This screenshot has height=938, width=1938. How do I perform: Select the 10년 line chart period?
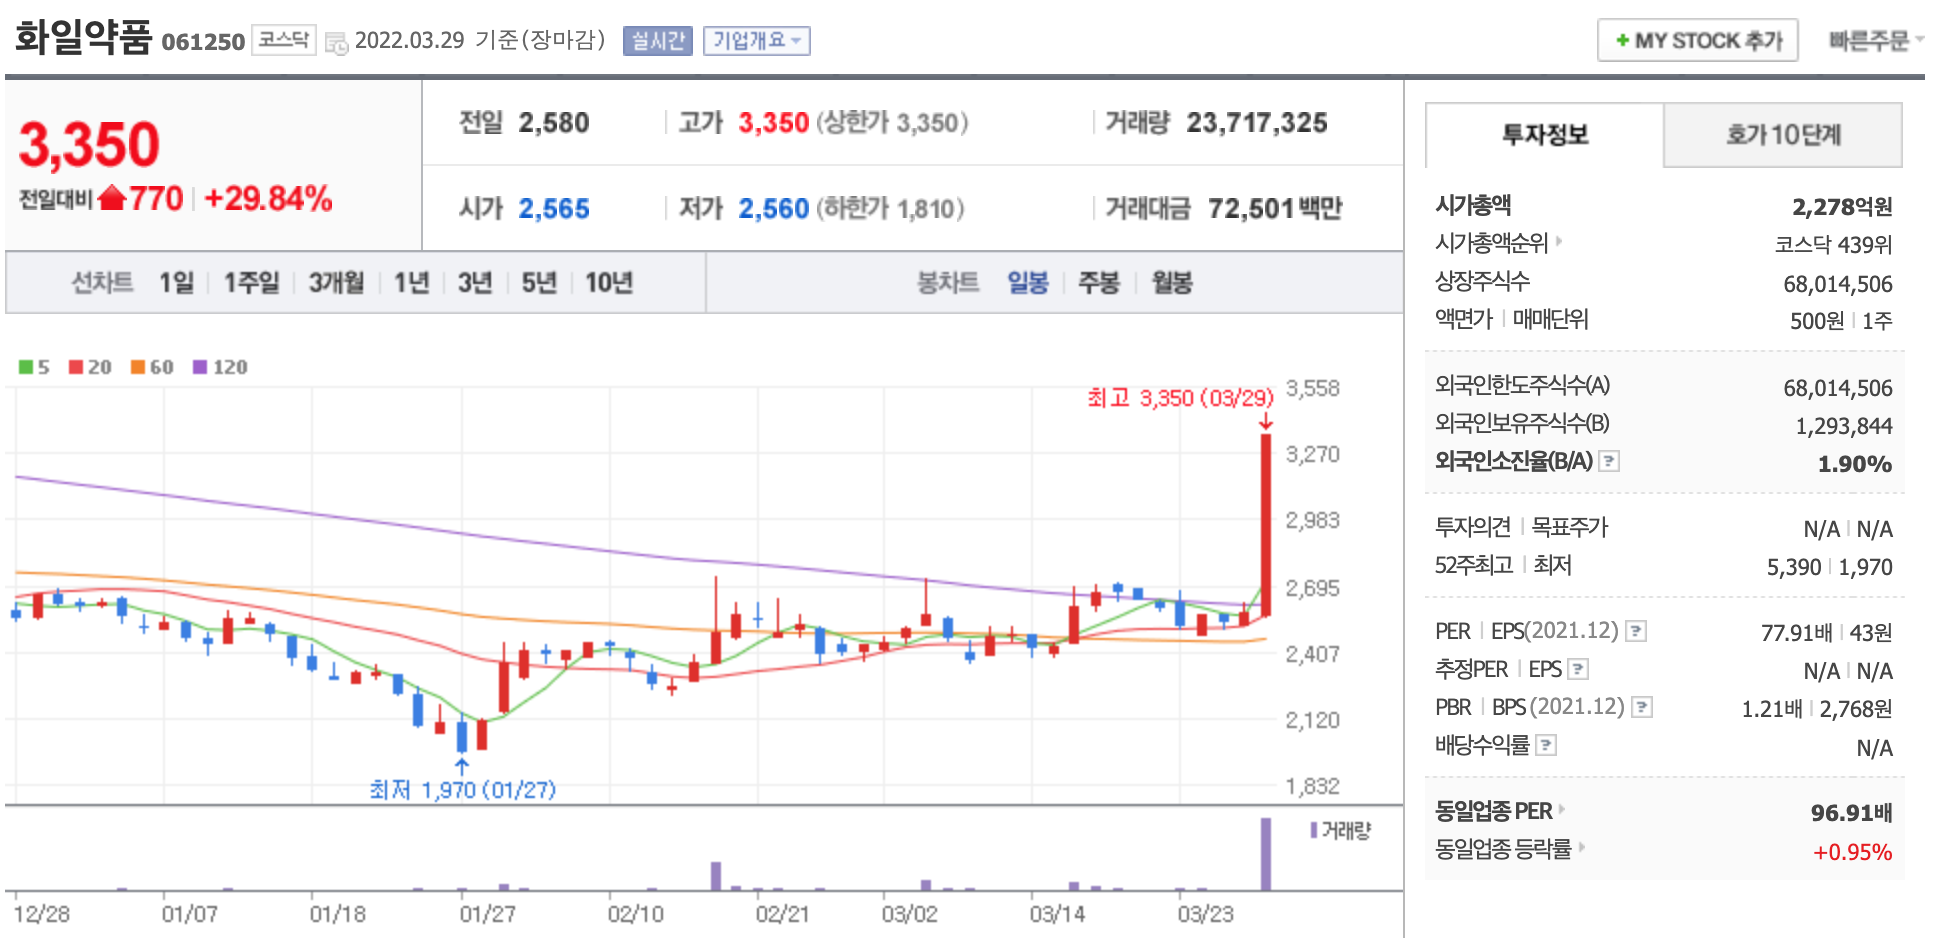[x=609, y=283]
